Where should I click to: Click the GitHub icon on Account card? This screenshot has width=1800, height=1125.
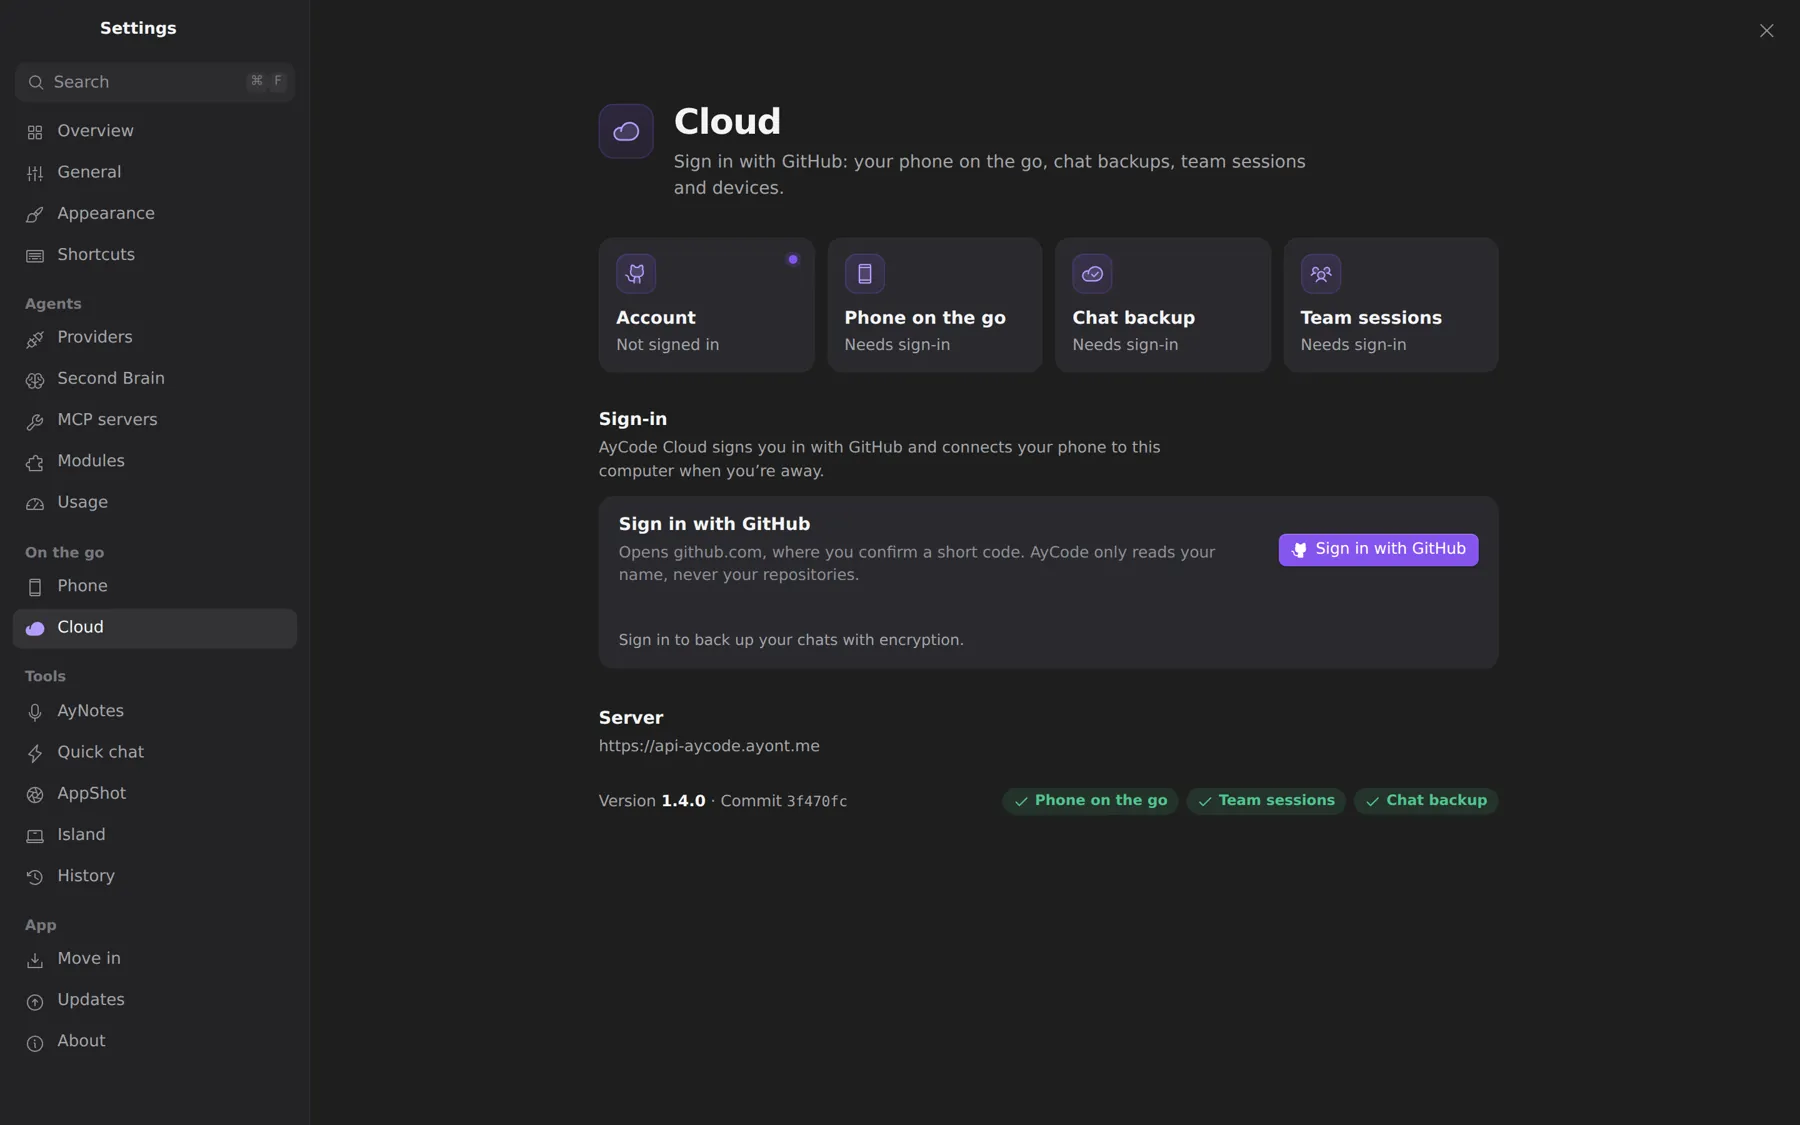[636, 273]
